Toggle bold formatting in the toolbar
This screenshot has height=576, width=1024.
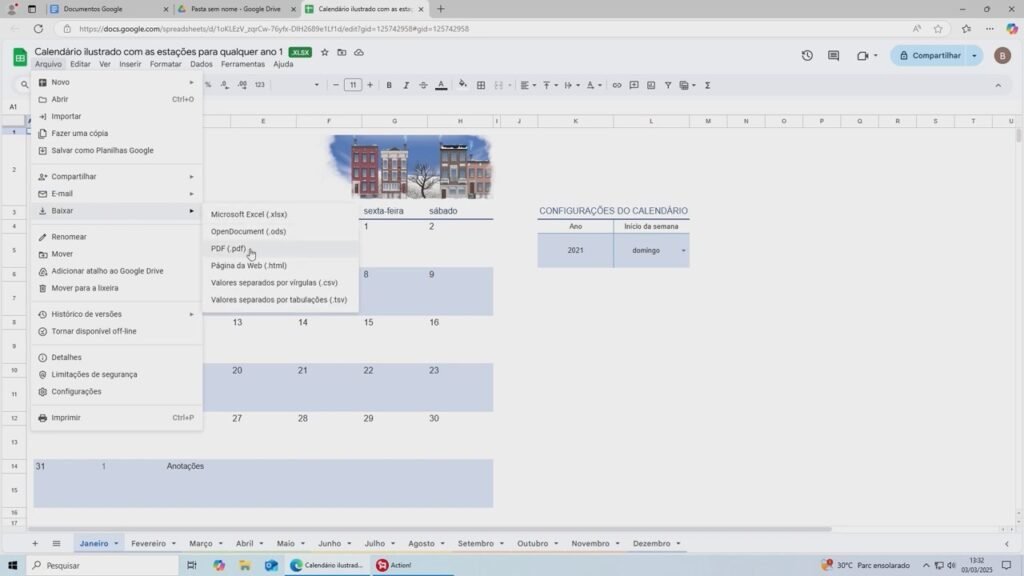pyautogui.click(x=389, y=85)
